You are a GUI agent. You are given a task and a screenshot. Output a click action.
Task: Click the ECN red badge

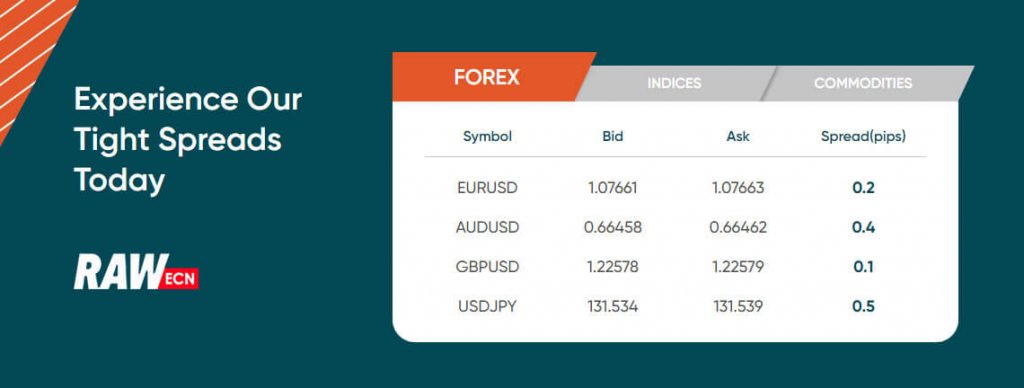point(179,278)
